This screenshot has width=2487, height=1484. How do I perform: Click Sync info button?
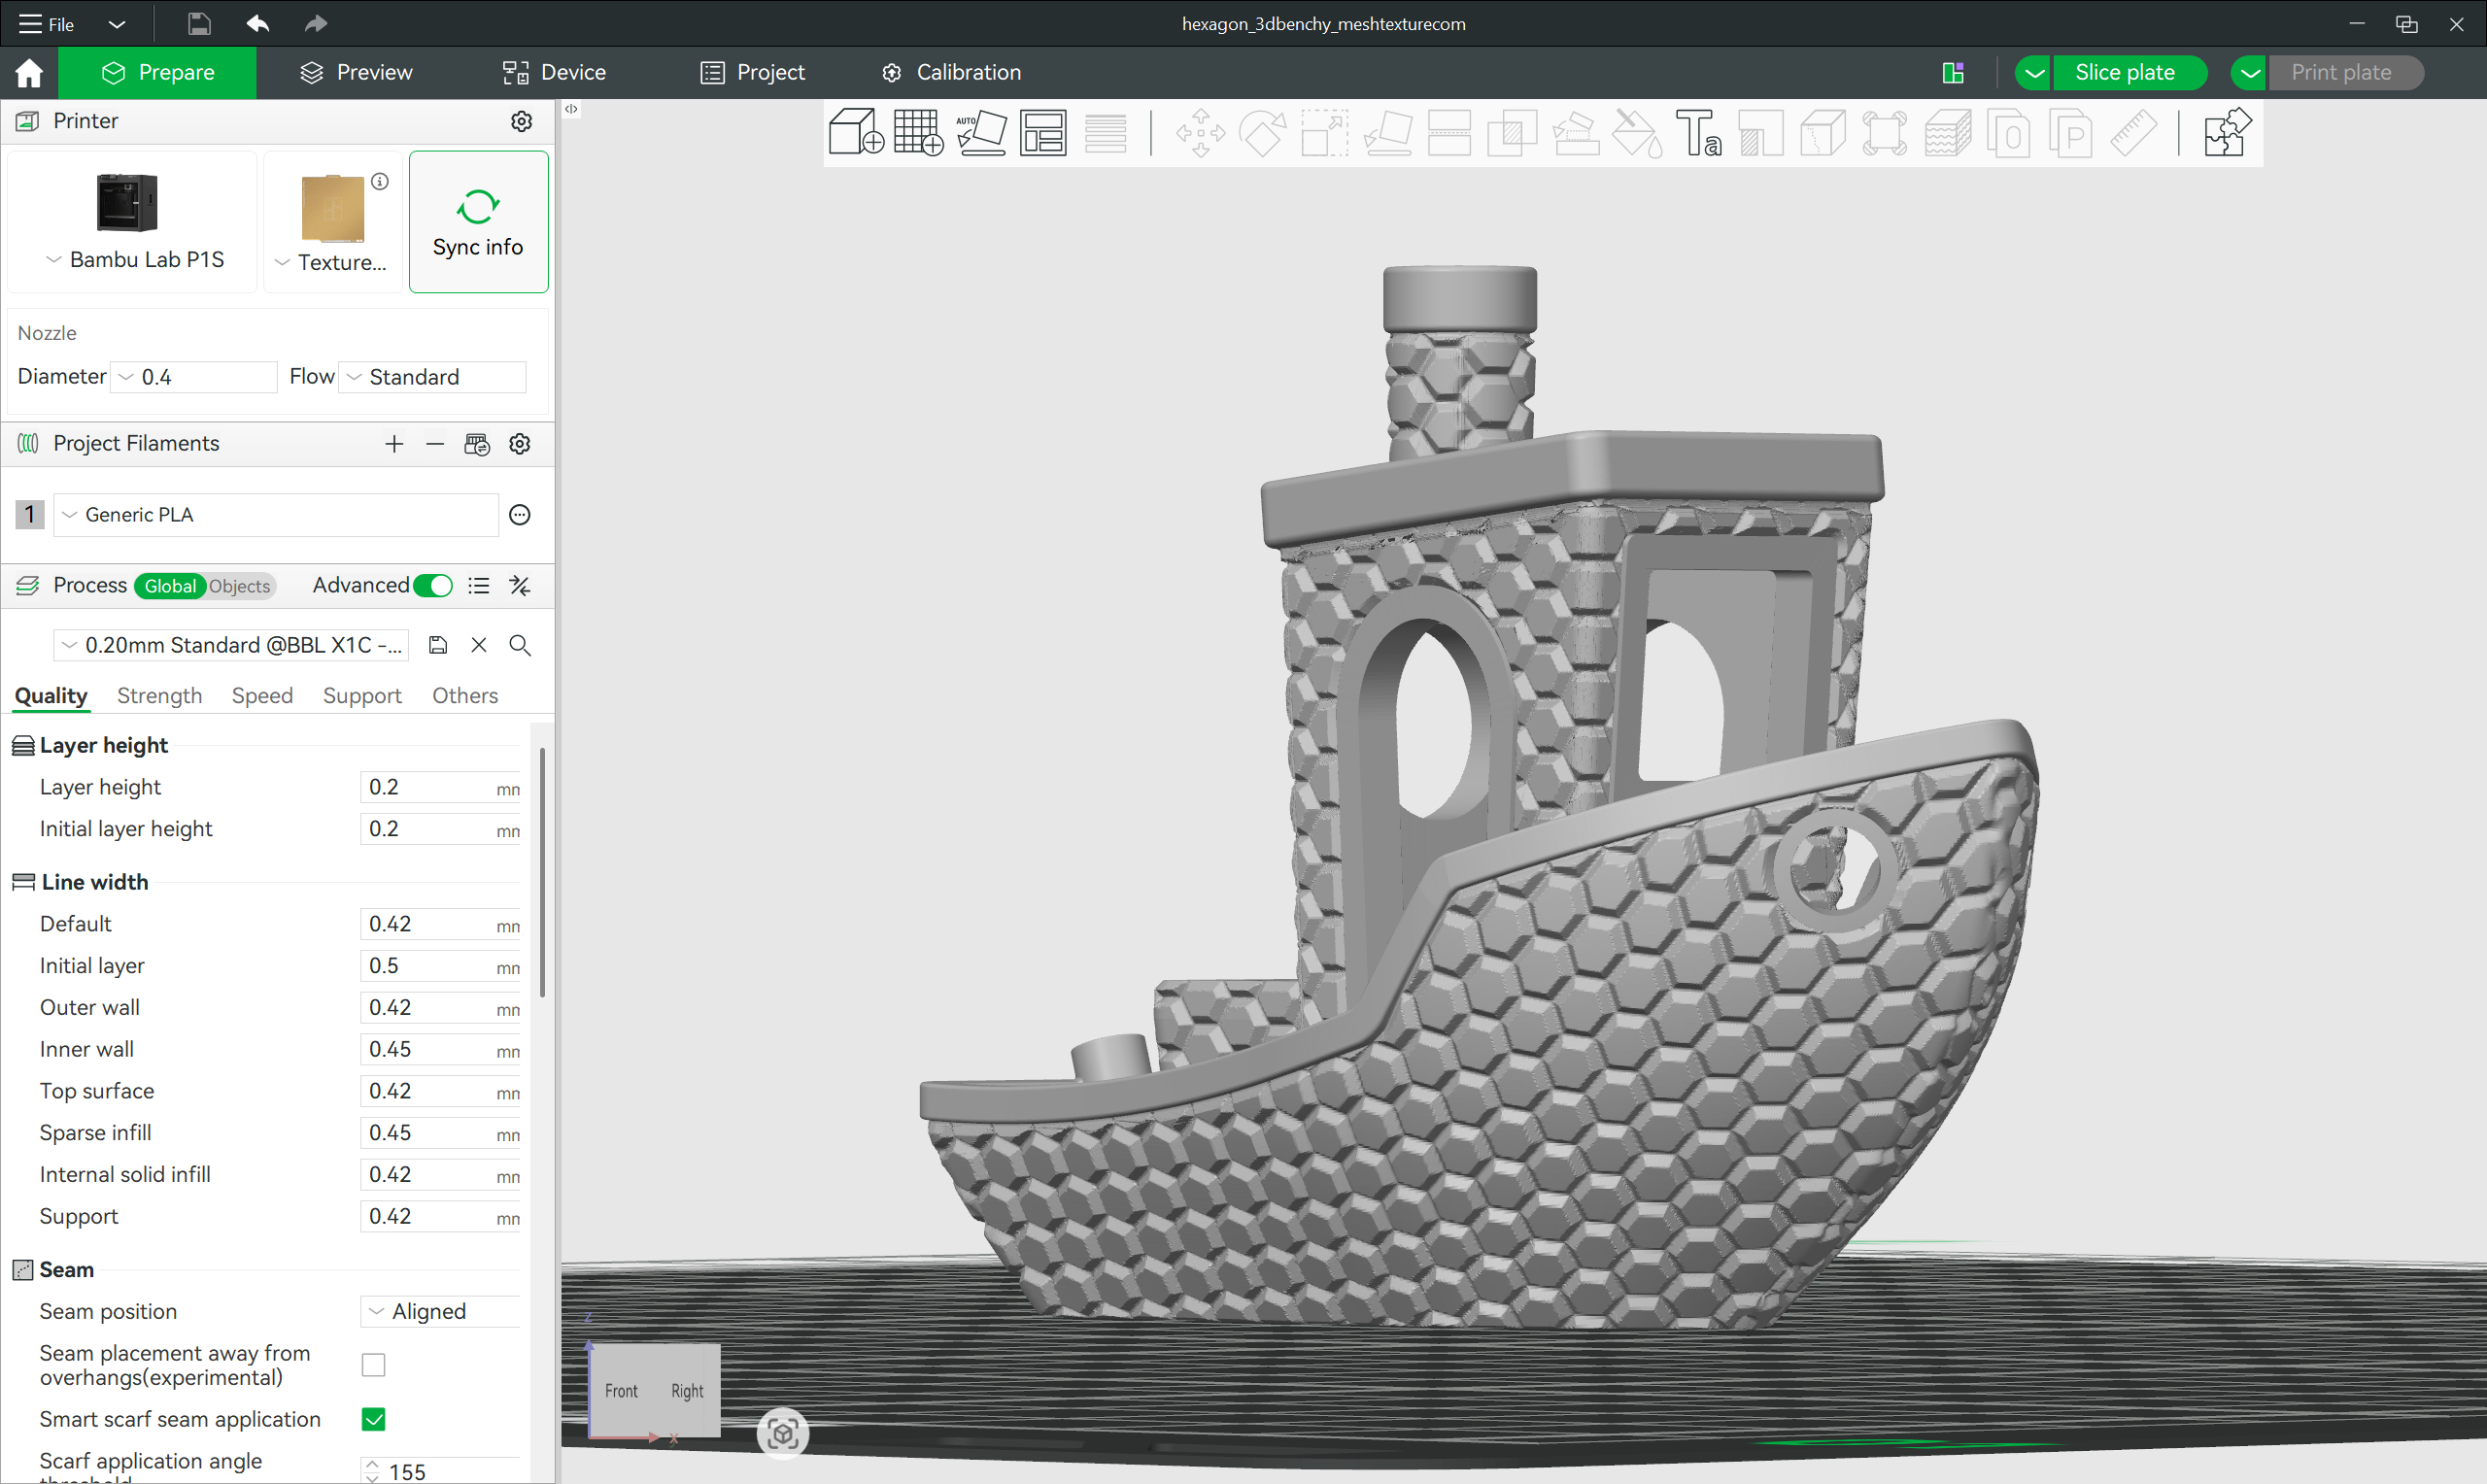[478, 222]
